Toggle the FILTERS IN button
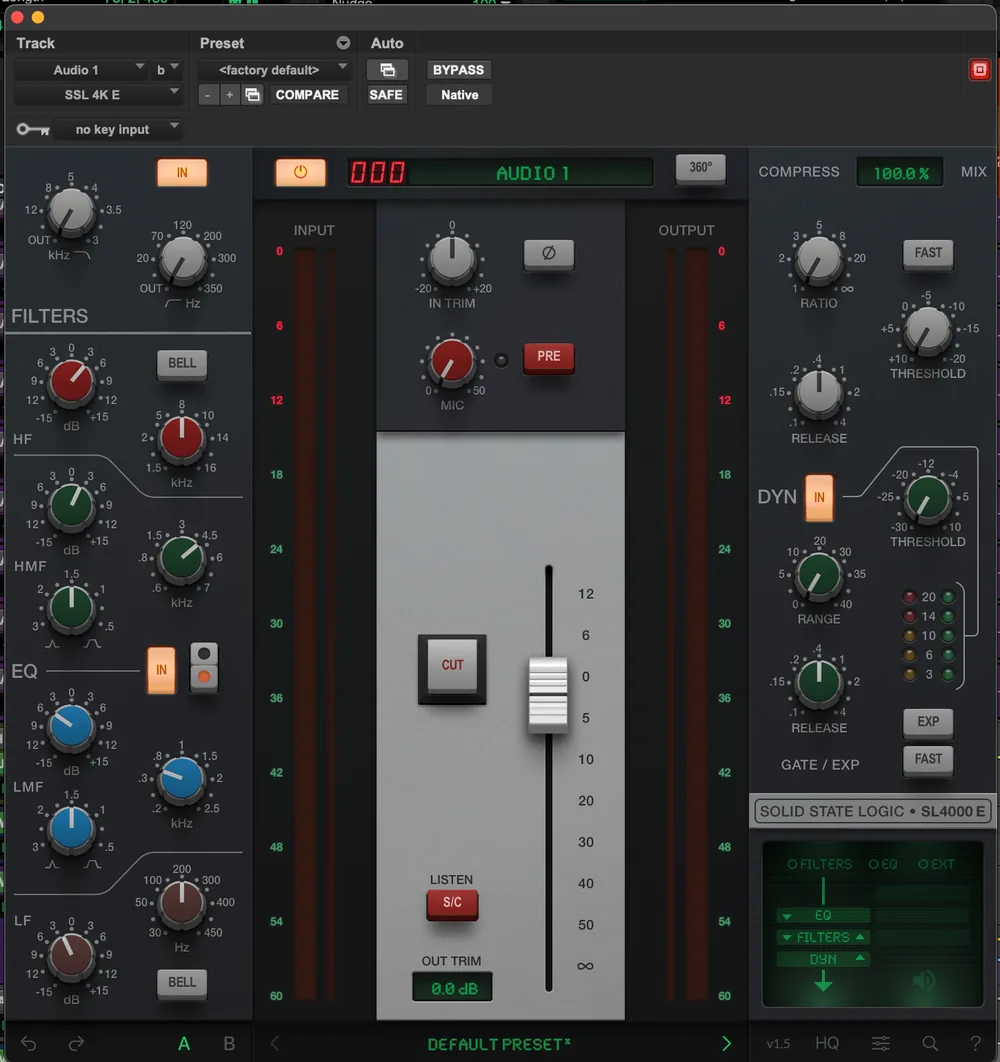Viewport: 1000px width, 1062px height. (182, 173)
